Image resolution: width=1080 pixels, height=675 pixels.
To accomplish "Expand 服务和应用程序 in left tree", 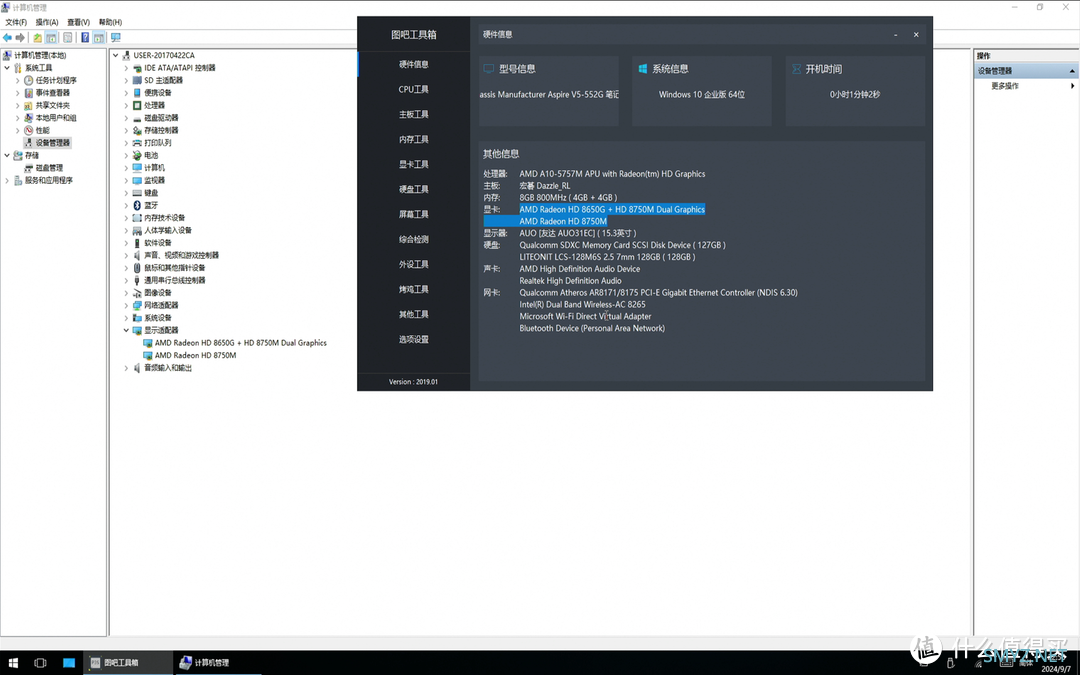I will pyautogui.click(x=7, y=180).
